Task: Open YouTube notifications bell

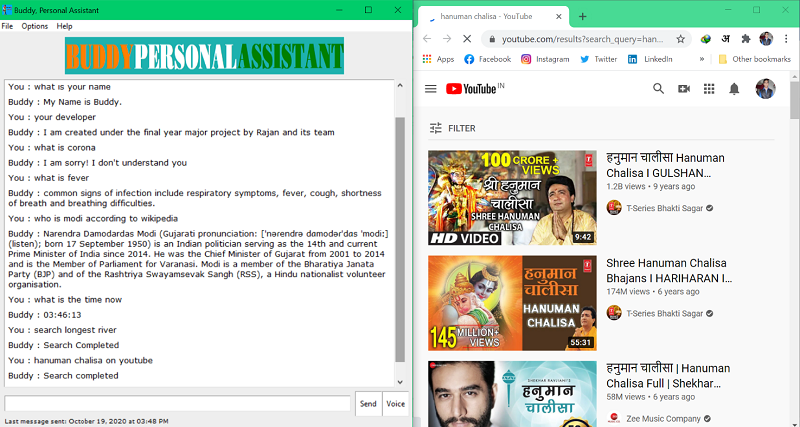Action: tap(734, 89)
